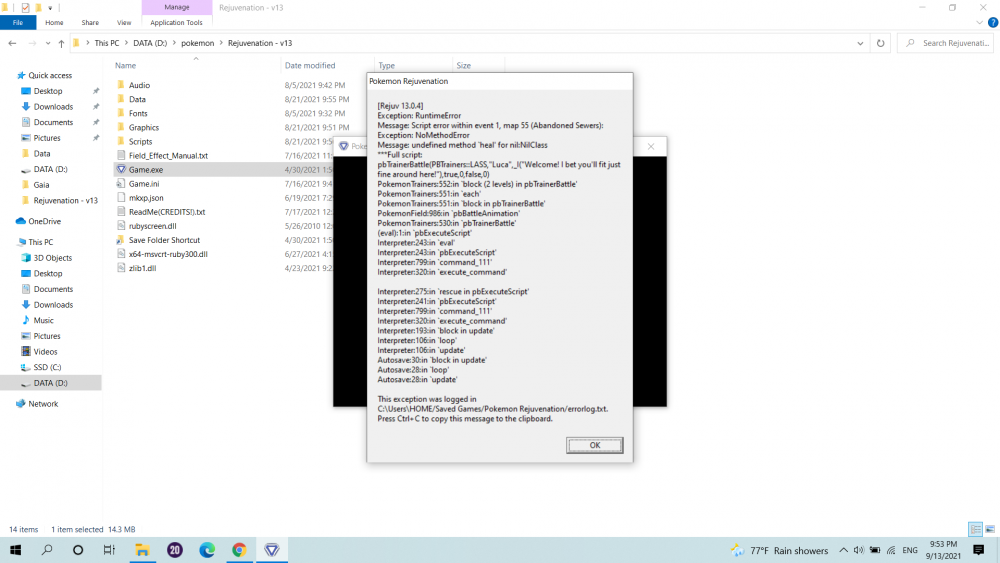Screen dimensions: 1000x563
Task: Open Pictures under Quick access
Action: [47, 138]
